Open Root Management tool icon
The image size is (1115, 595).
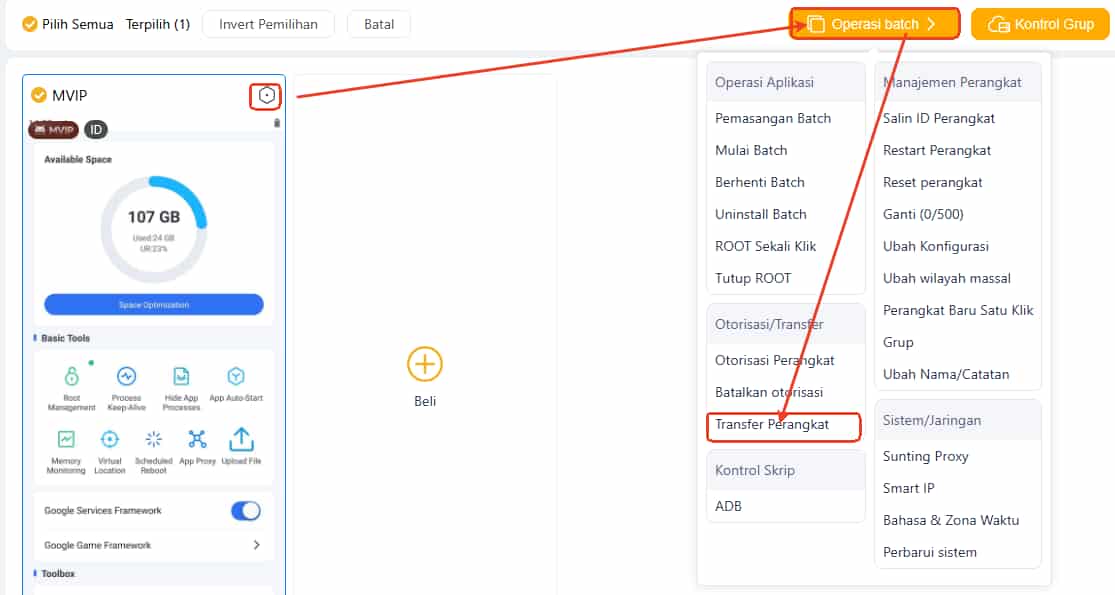pos(71,377)
